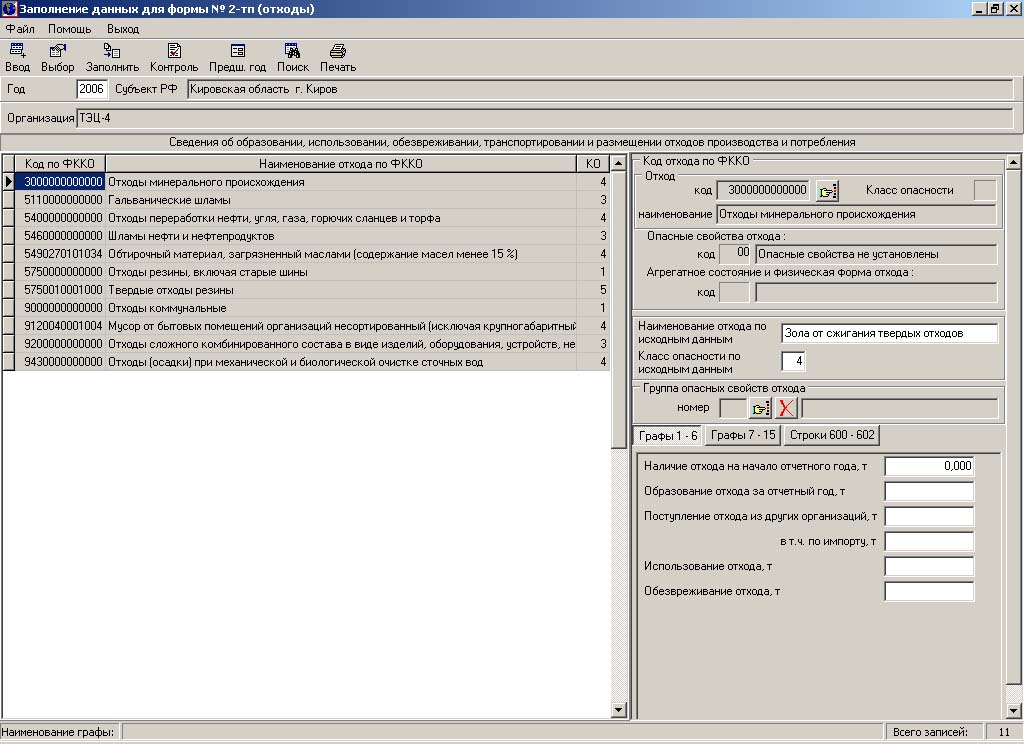Switch to Графы 7 - 15 tab
Image resolution: width=1024 pixels, height=744 pixels.
[742, 435]
